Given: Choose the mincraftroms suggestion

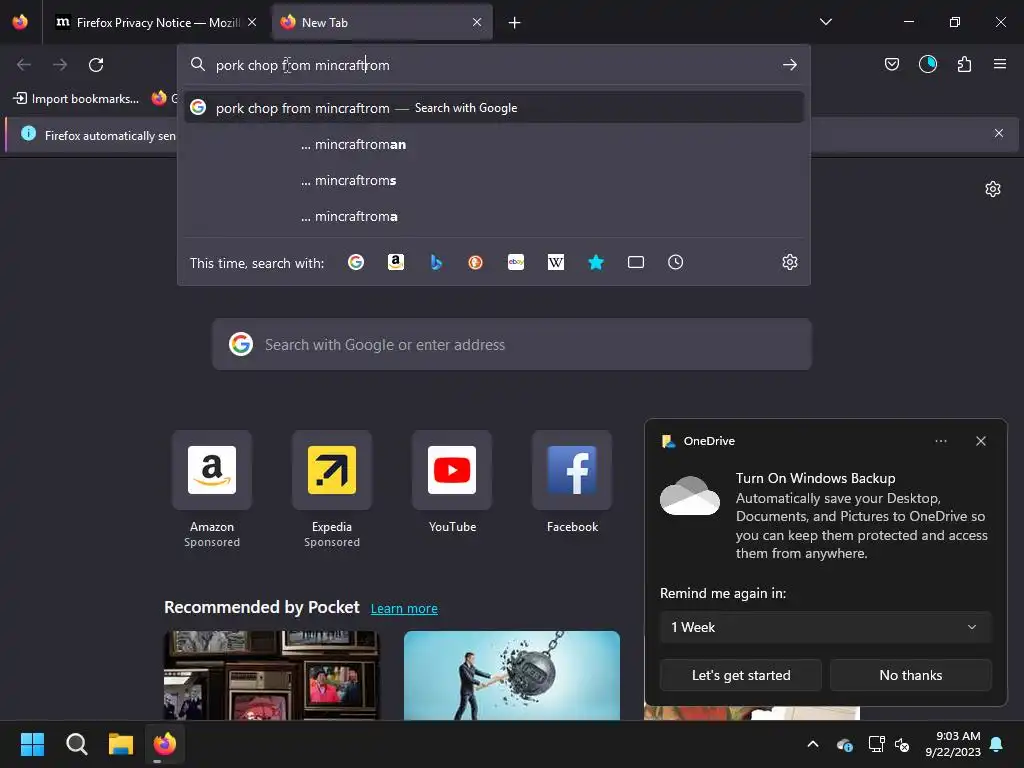Looking at the screenshot, I should click(x=494, y=180).
